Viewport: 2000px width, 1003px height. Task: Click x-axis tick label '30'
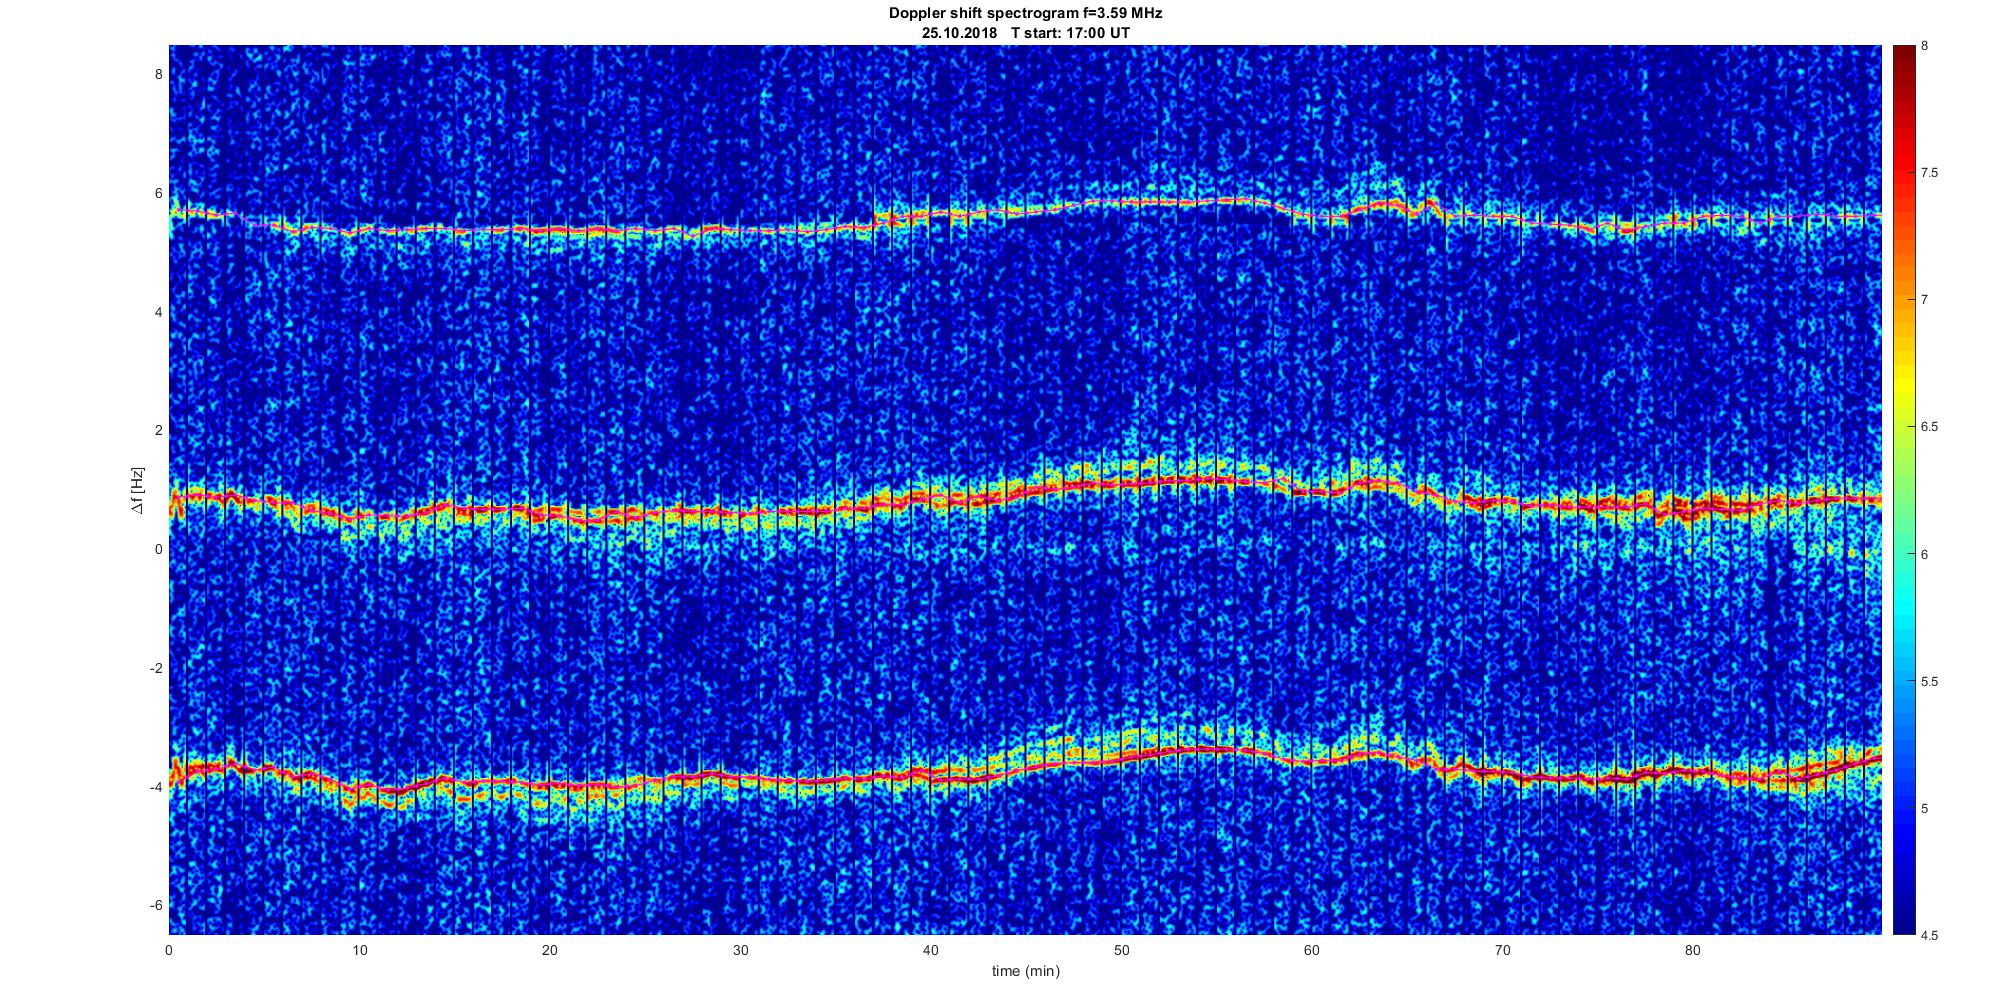point(740,950)
